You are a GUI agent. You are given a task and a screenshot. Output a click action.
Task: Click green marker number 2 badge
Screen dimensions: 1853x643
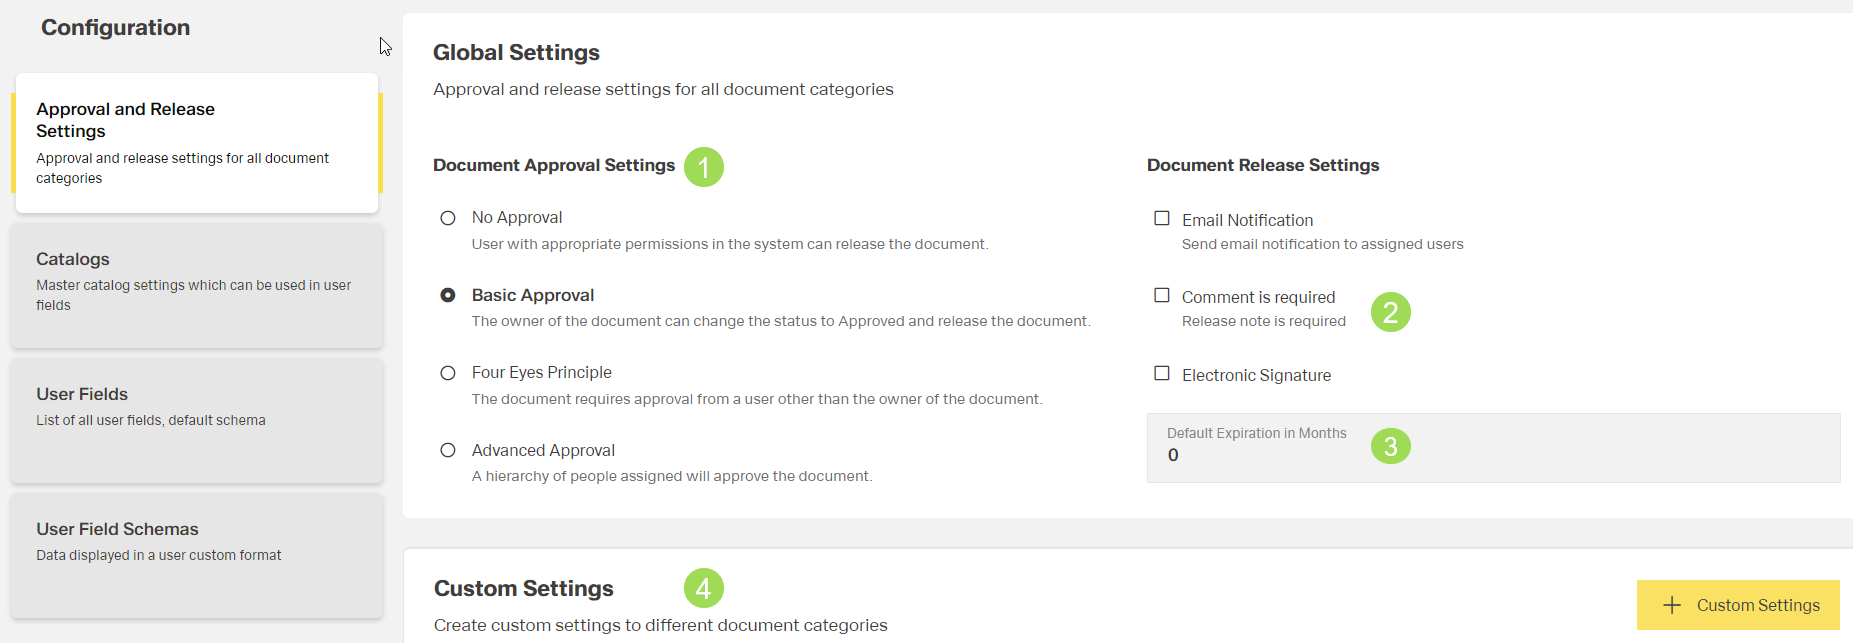click(x=1390, y=312)
